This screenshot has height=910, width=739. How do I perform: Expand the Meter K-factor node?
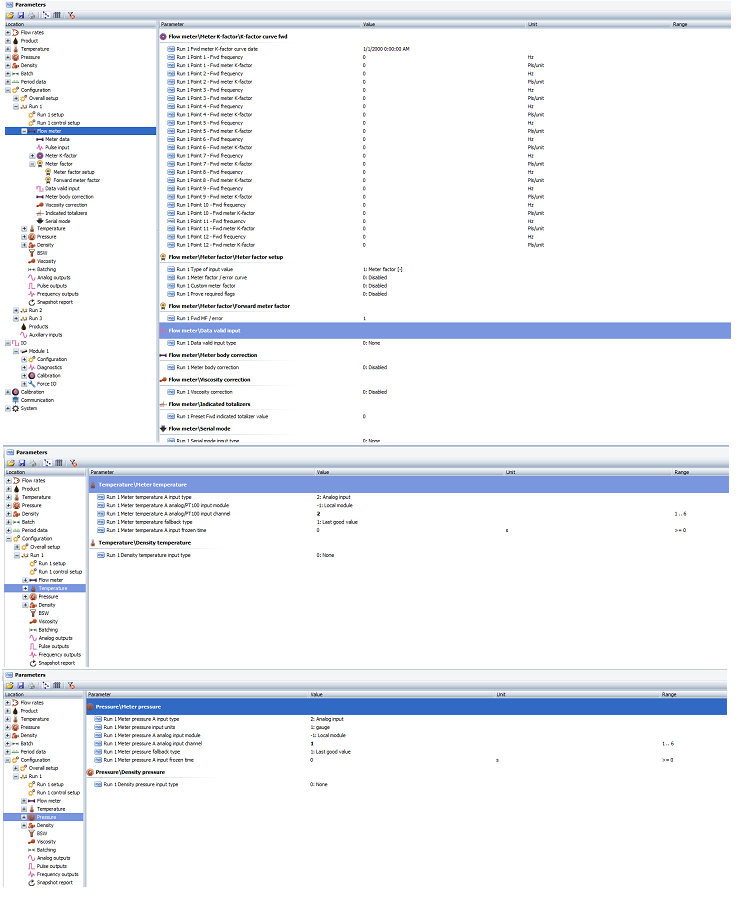(x=33, y=156)
